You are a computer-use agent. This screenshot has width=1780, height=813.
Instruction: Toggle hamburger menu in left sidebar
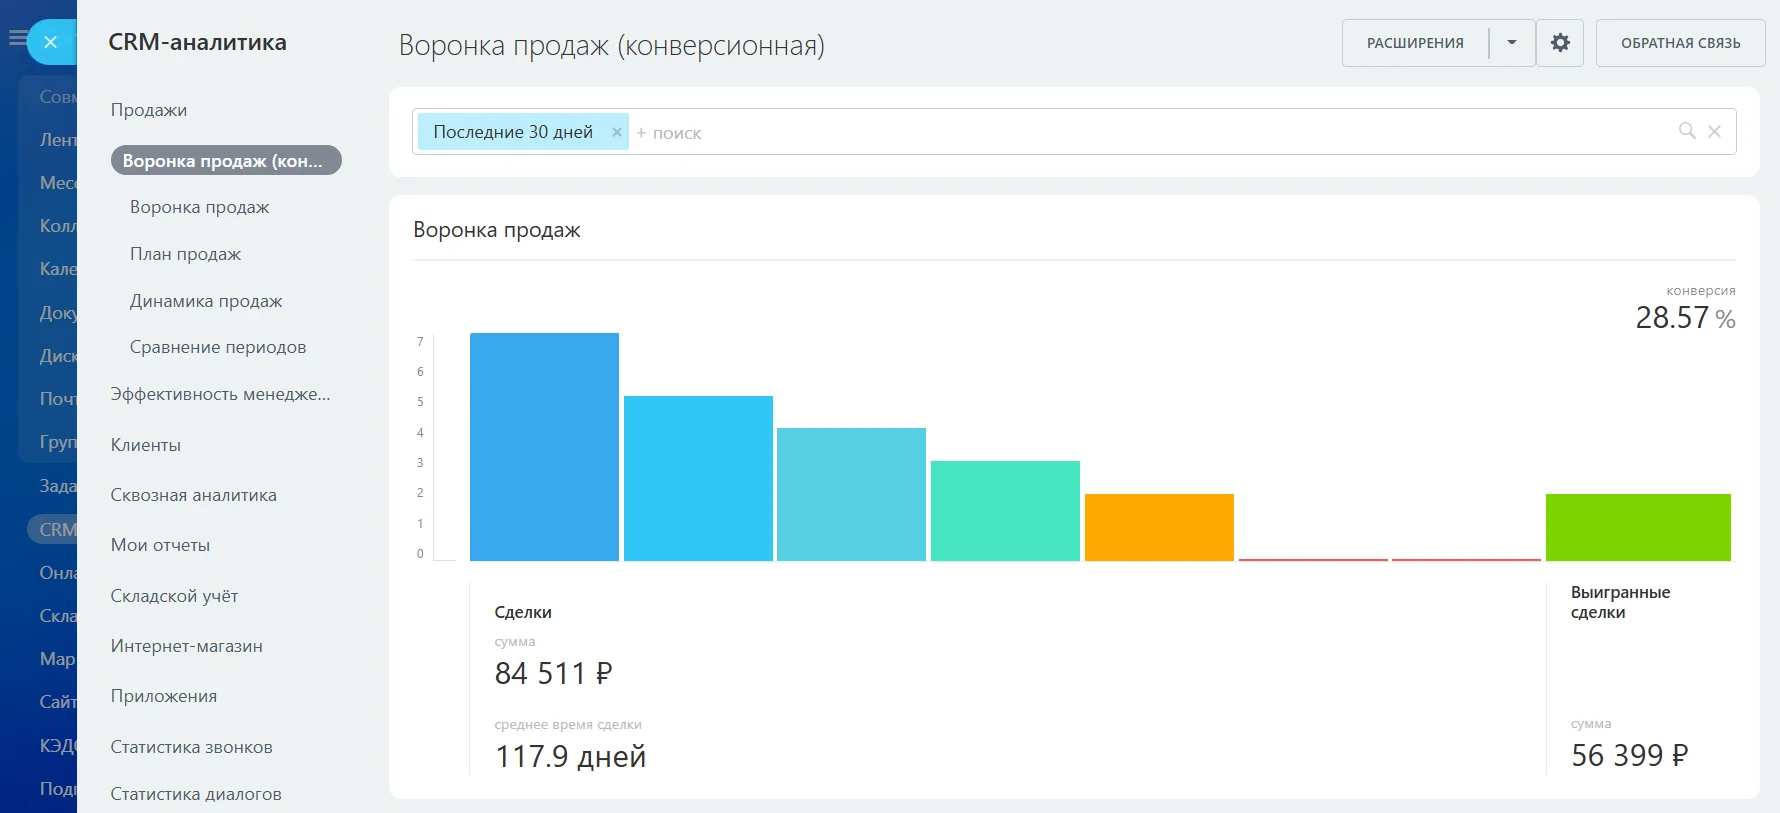16,39
